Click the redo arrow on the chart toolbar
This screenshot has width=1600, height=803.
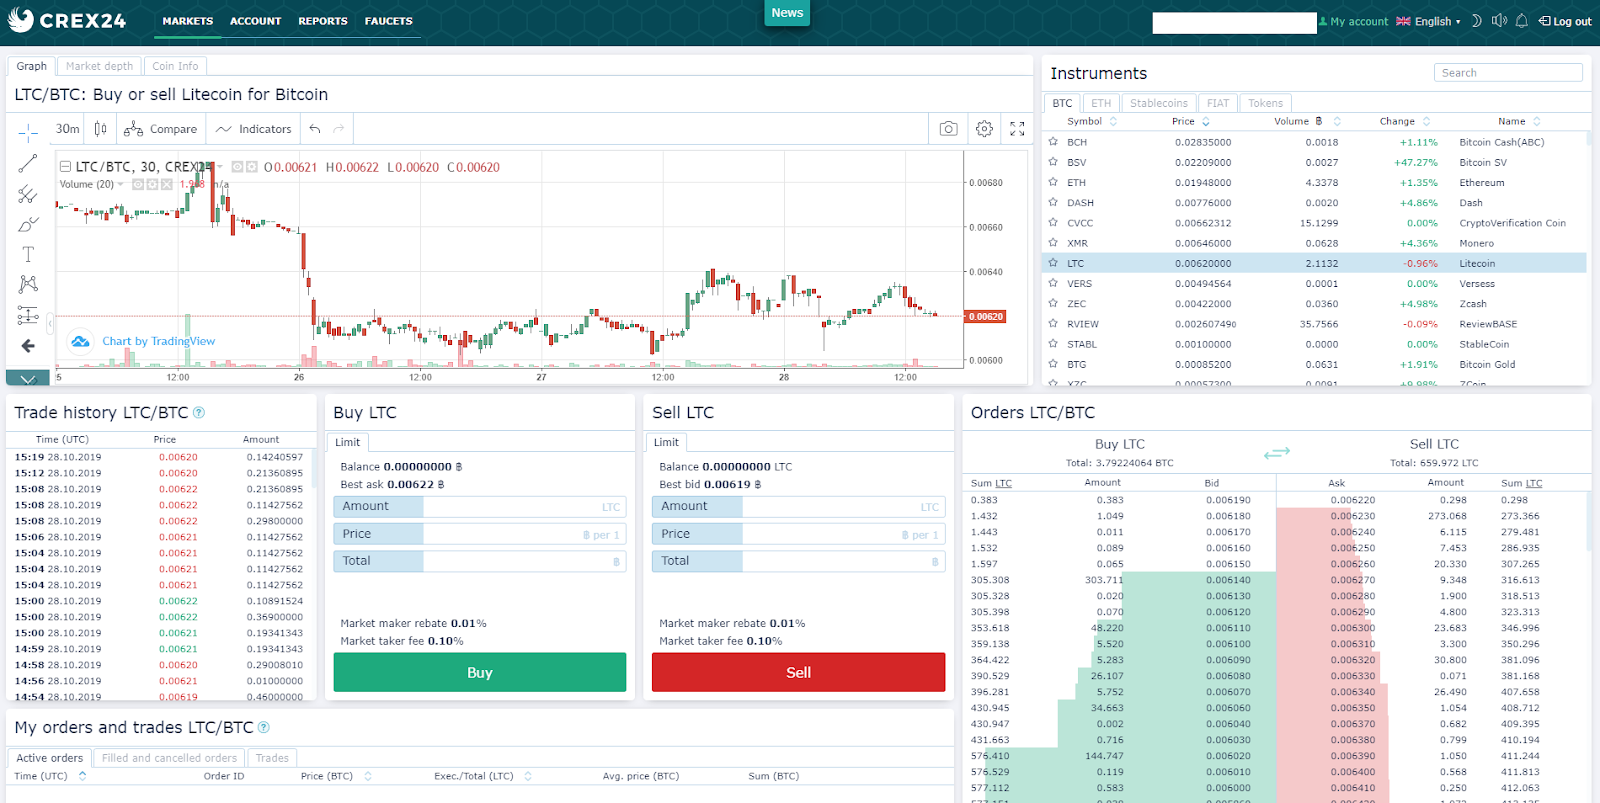(339, 129)
